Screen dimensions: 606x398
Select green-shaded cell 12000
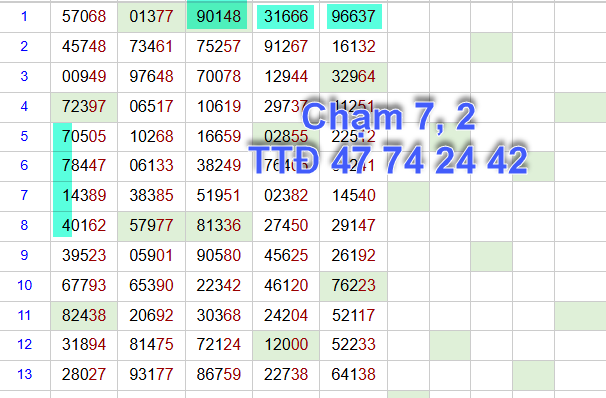286,345
